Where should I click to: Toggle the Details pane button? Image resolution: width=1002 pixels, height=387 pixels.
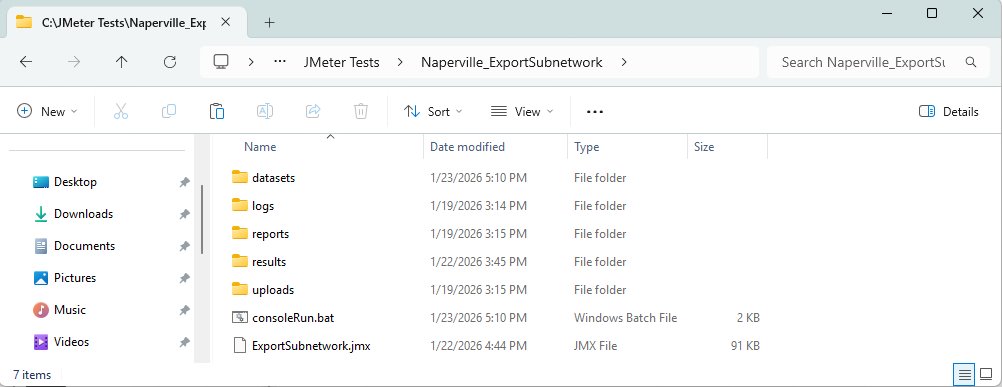click(x=948, y=112)
